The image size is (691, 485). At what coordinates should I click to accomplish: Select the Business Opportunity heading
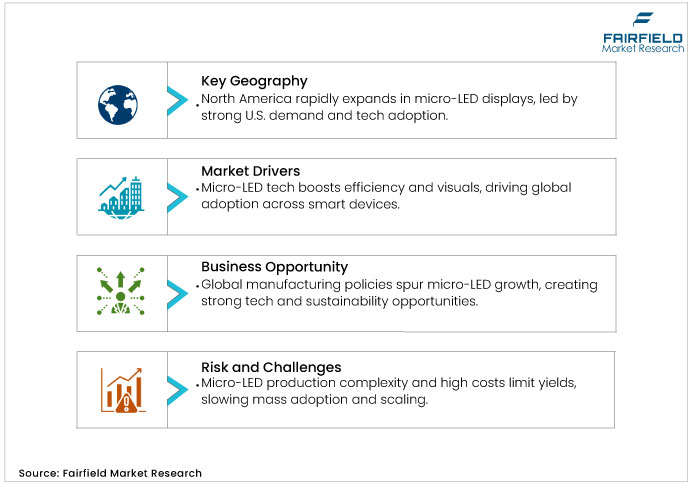coord(274,267)
